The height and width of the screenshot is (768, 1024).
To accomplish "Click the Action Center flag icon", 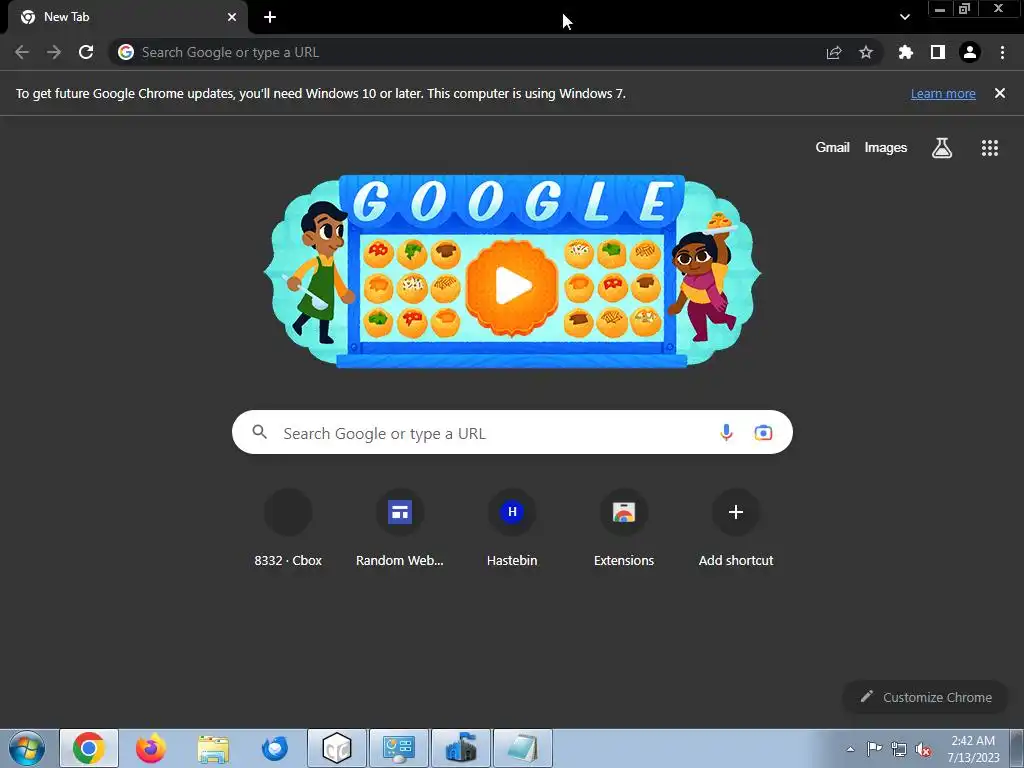I will (874, 749).
